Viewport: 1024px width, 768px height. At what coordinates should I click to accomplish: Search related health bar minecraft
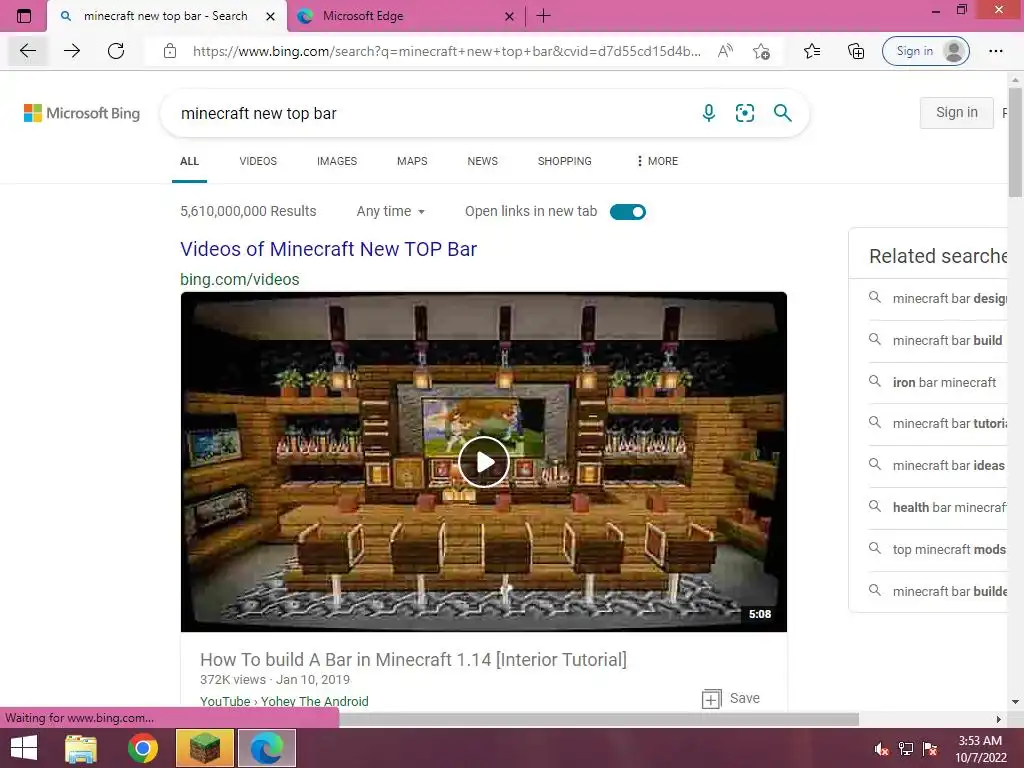pyautogui.click(x=938, y=507)
